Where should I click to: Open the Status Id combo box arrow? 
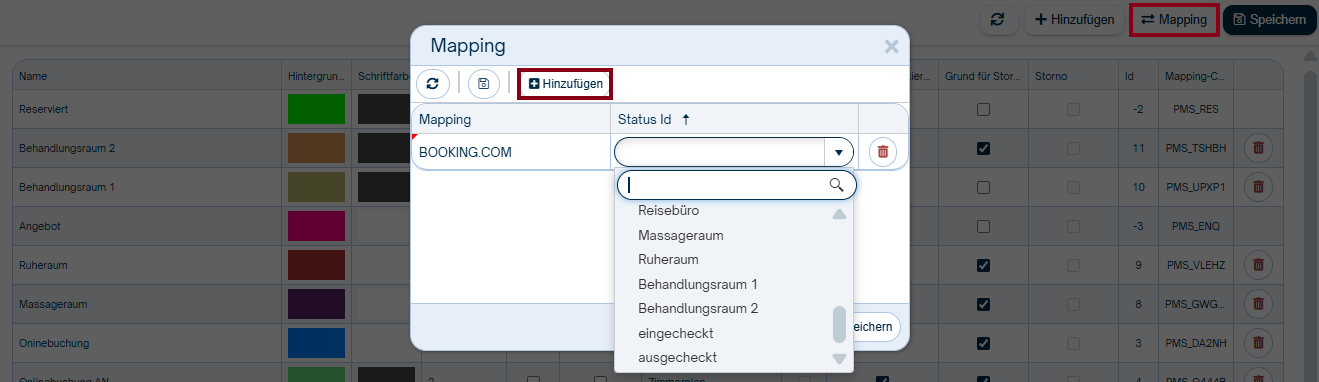coord(838,152)
